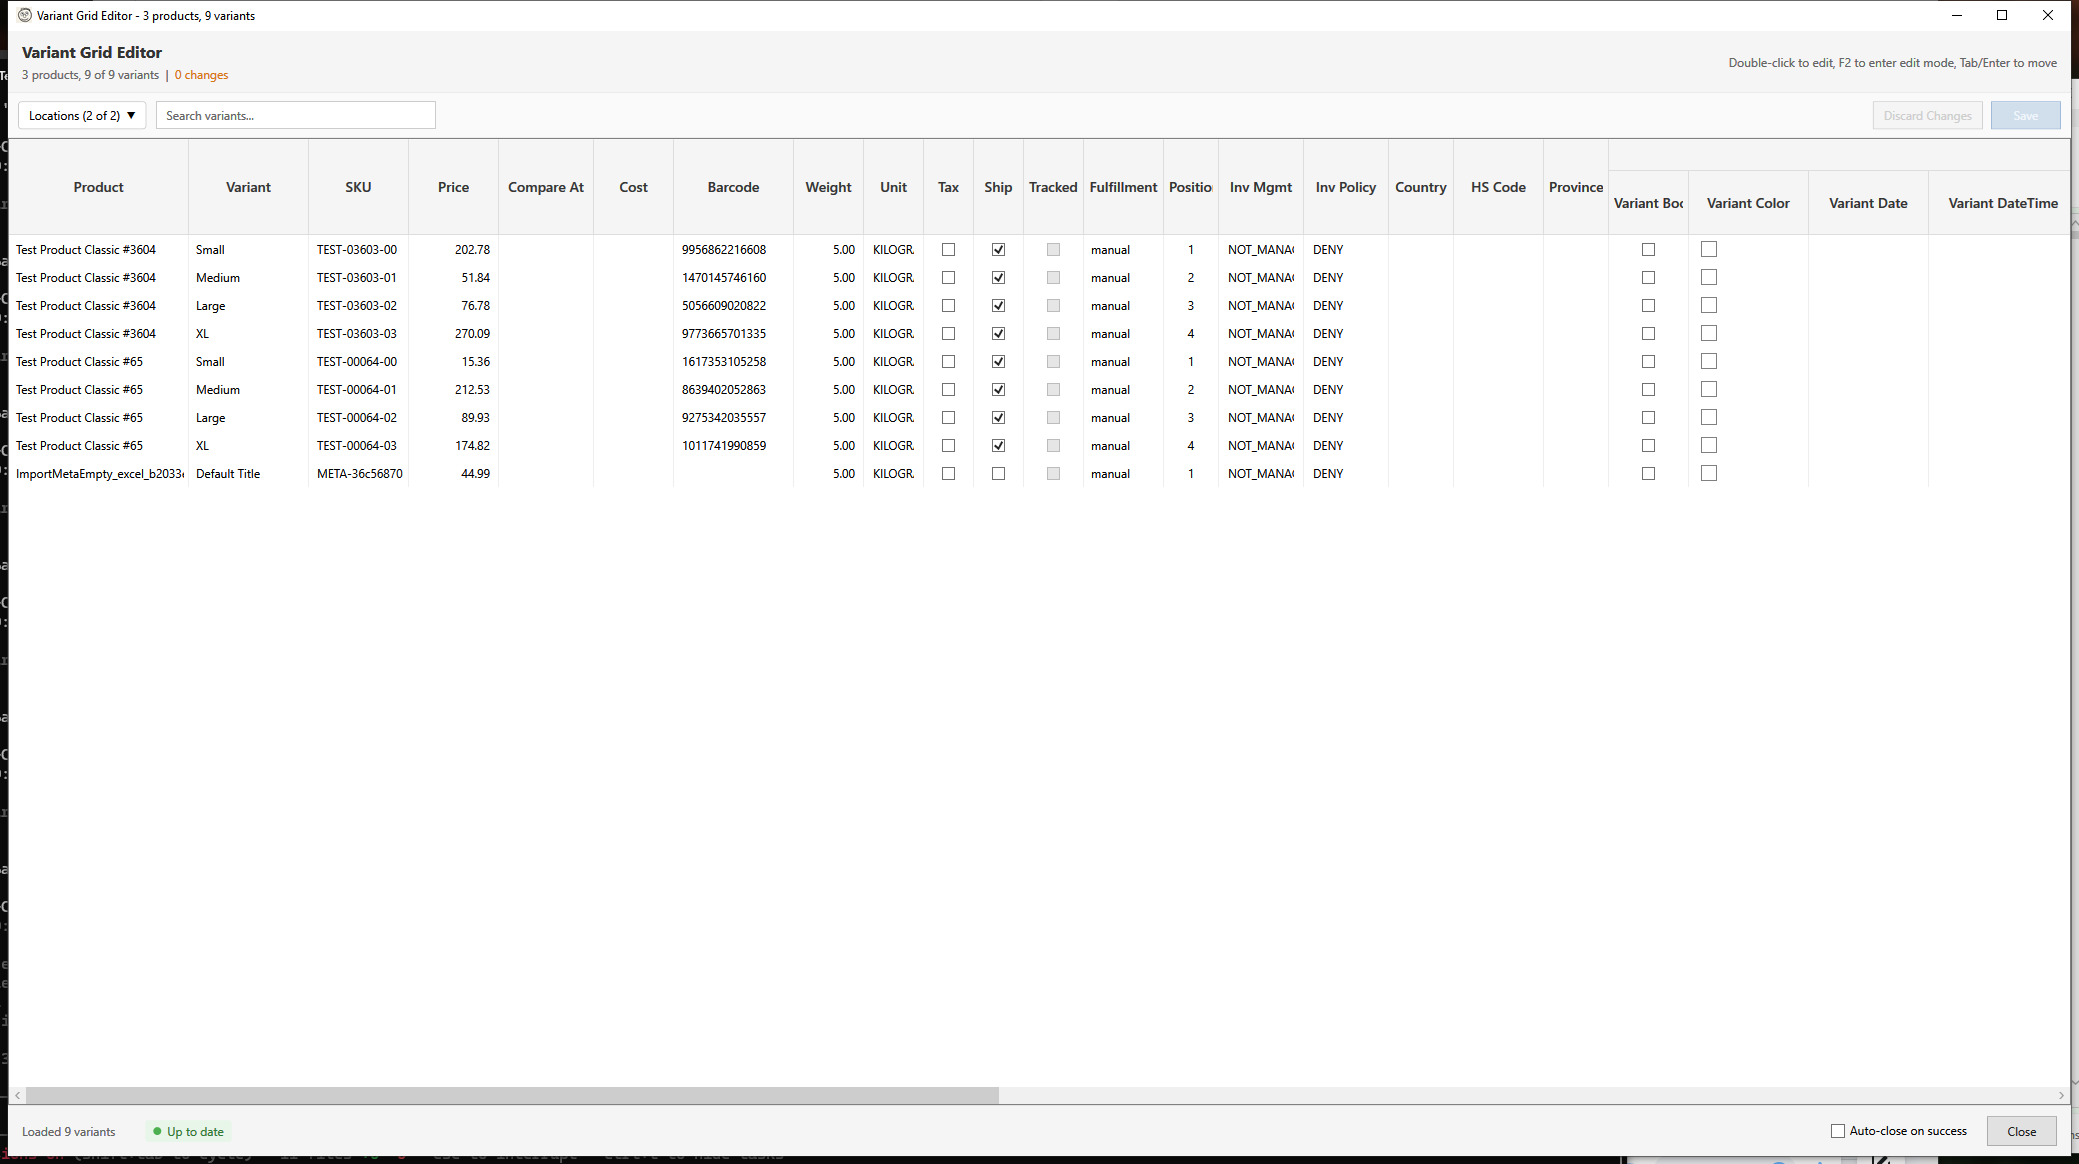2079x1164 pixels.
Task: Click the Close button at bottom right
Action: [2021, 1131]
